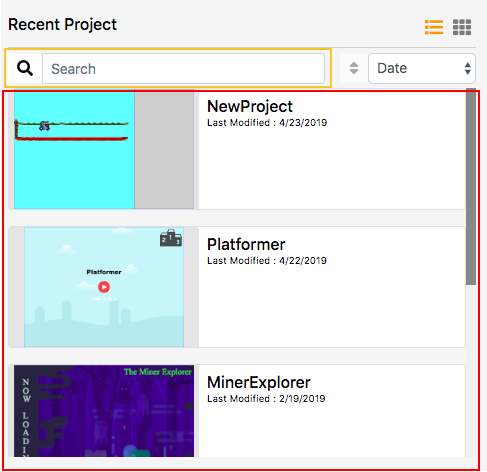Viewport: 487px width, 472px height.
Task: Select the Platformer title
Action: 246,244
